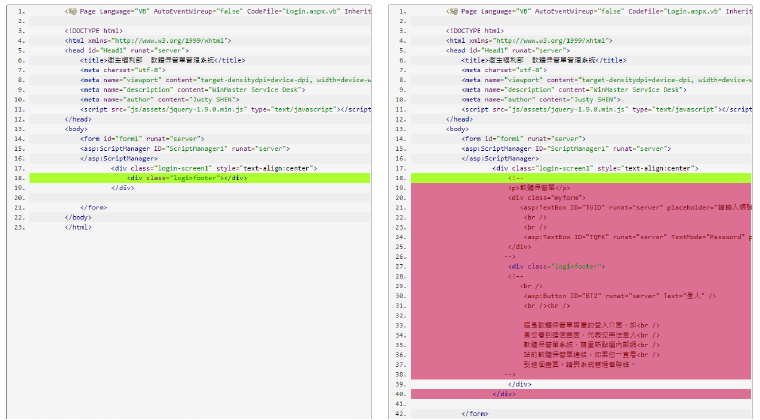Click the left pane's jquery-1.9.0.min.js script line

coord(225,109)
